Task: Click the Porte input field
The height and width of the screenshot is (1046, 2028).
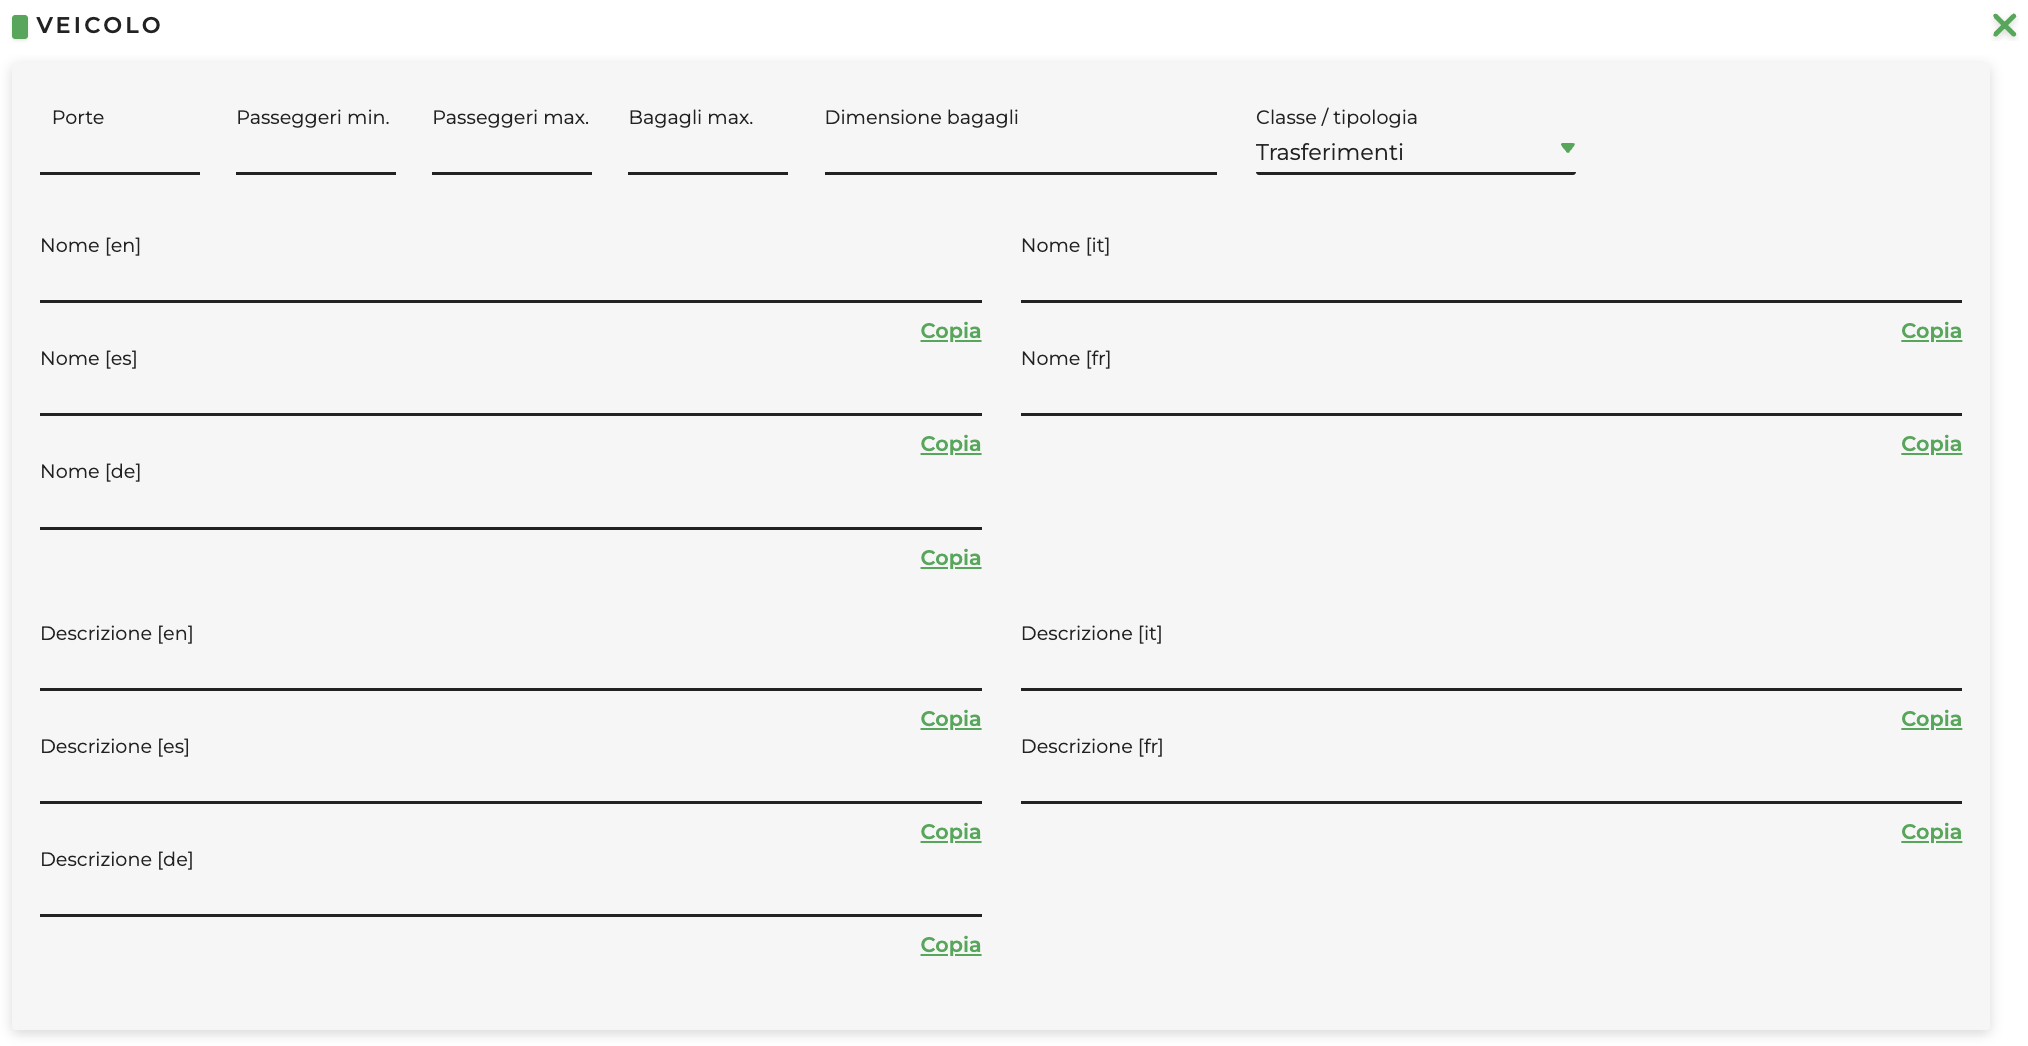Action: pos(120,155)
